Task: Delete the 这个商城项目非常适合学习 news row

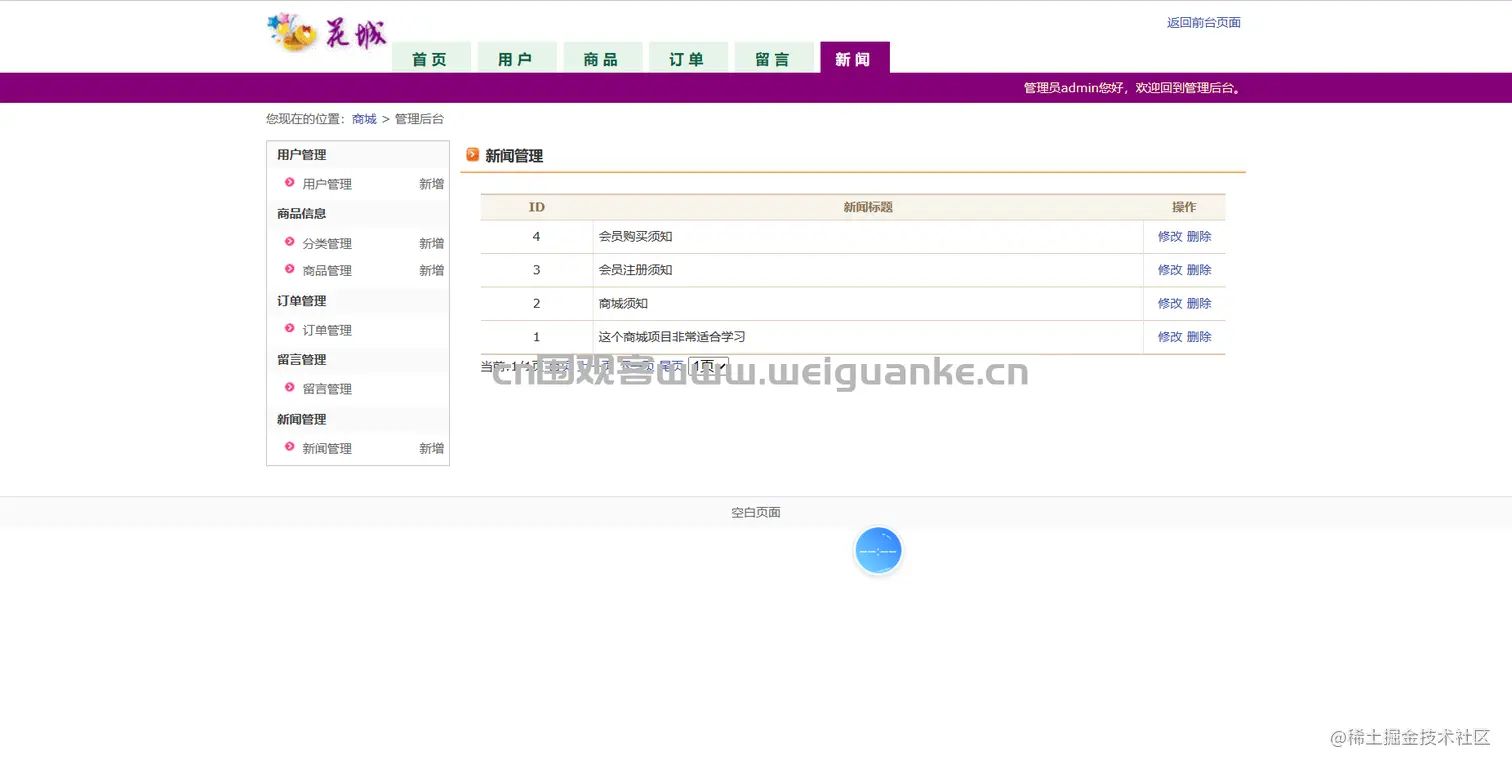Action: [1199, 337]
